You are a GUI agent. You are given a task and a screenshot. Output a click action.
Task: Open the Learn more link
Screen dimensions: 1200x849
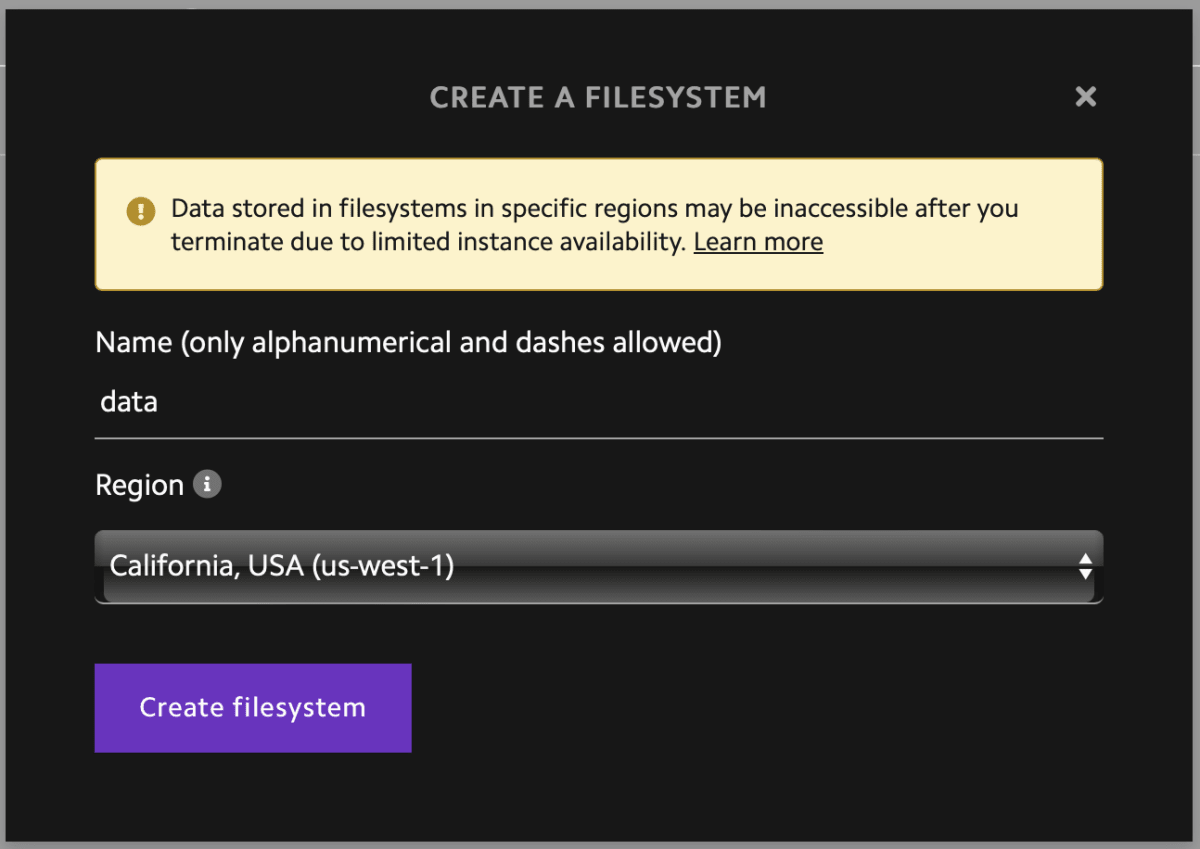point(758,241)
